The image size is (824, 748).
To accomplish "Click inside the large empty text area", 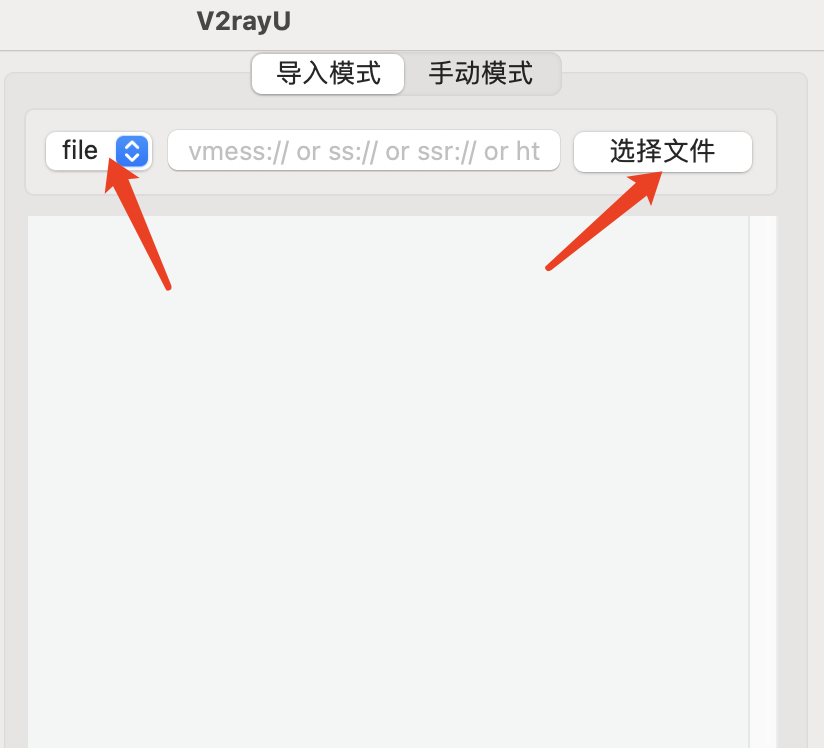I will (388, 481).
